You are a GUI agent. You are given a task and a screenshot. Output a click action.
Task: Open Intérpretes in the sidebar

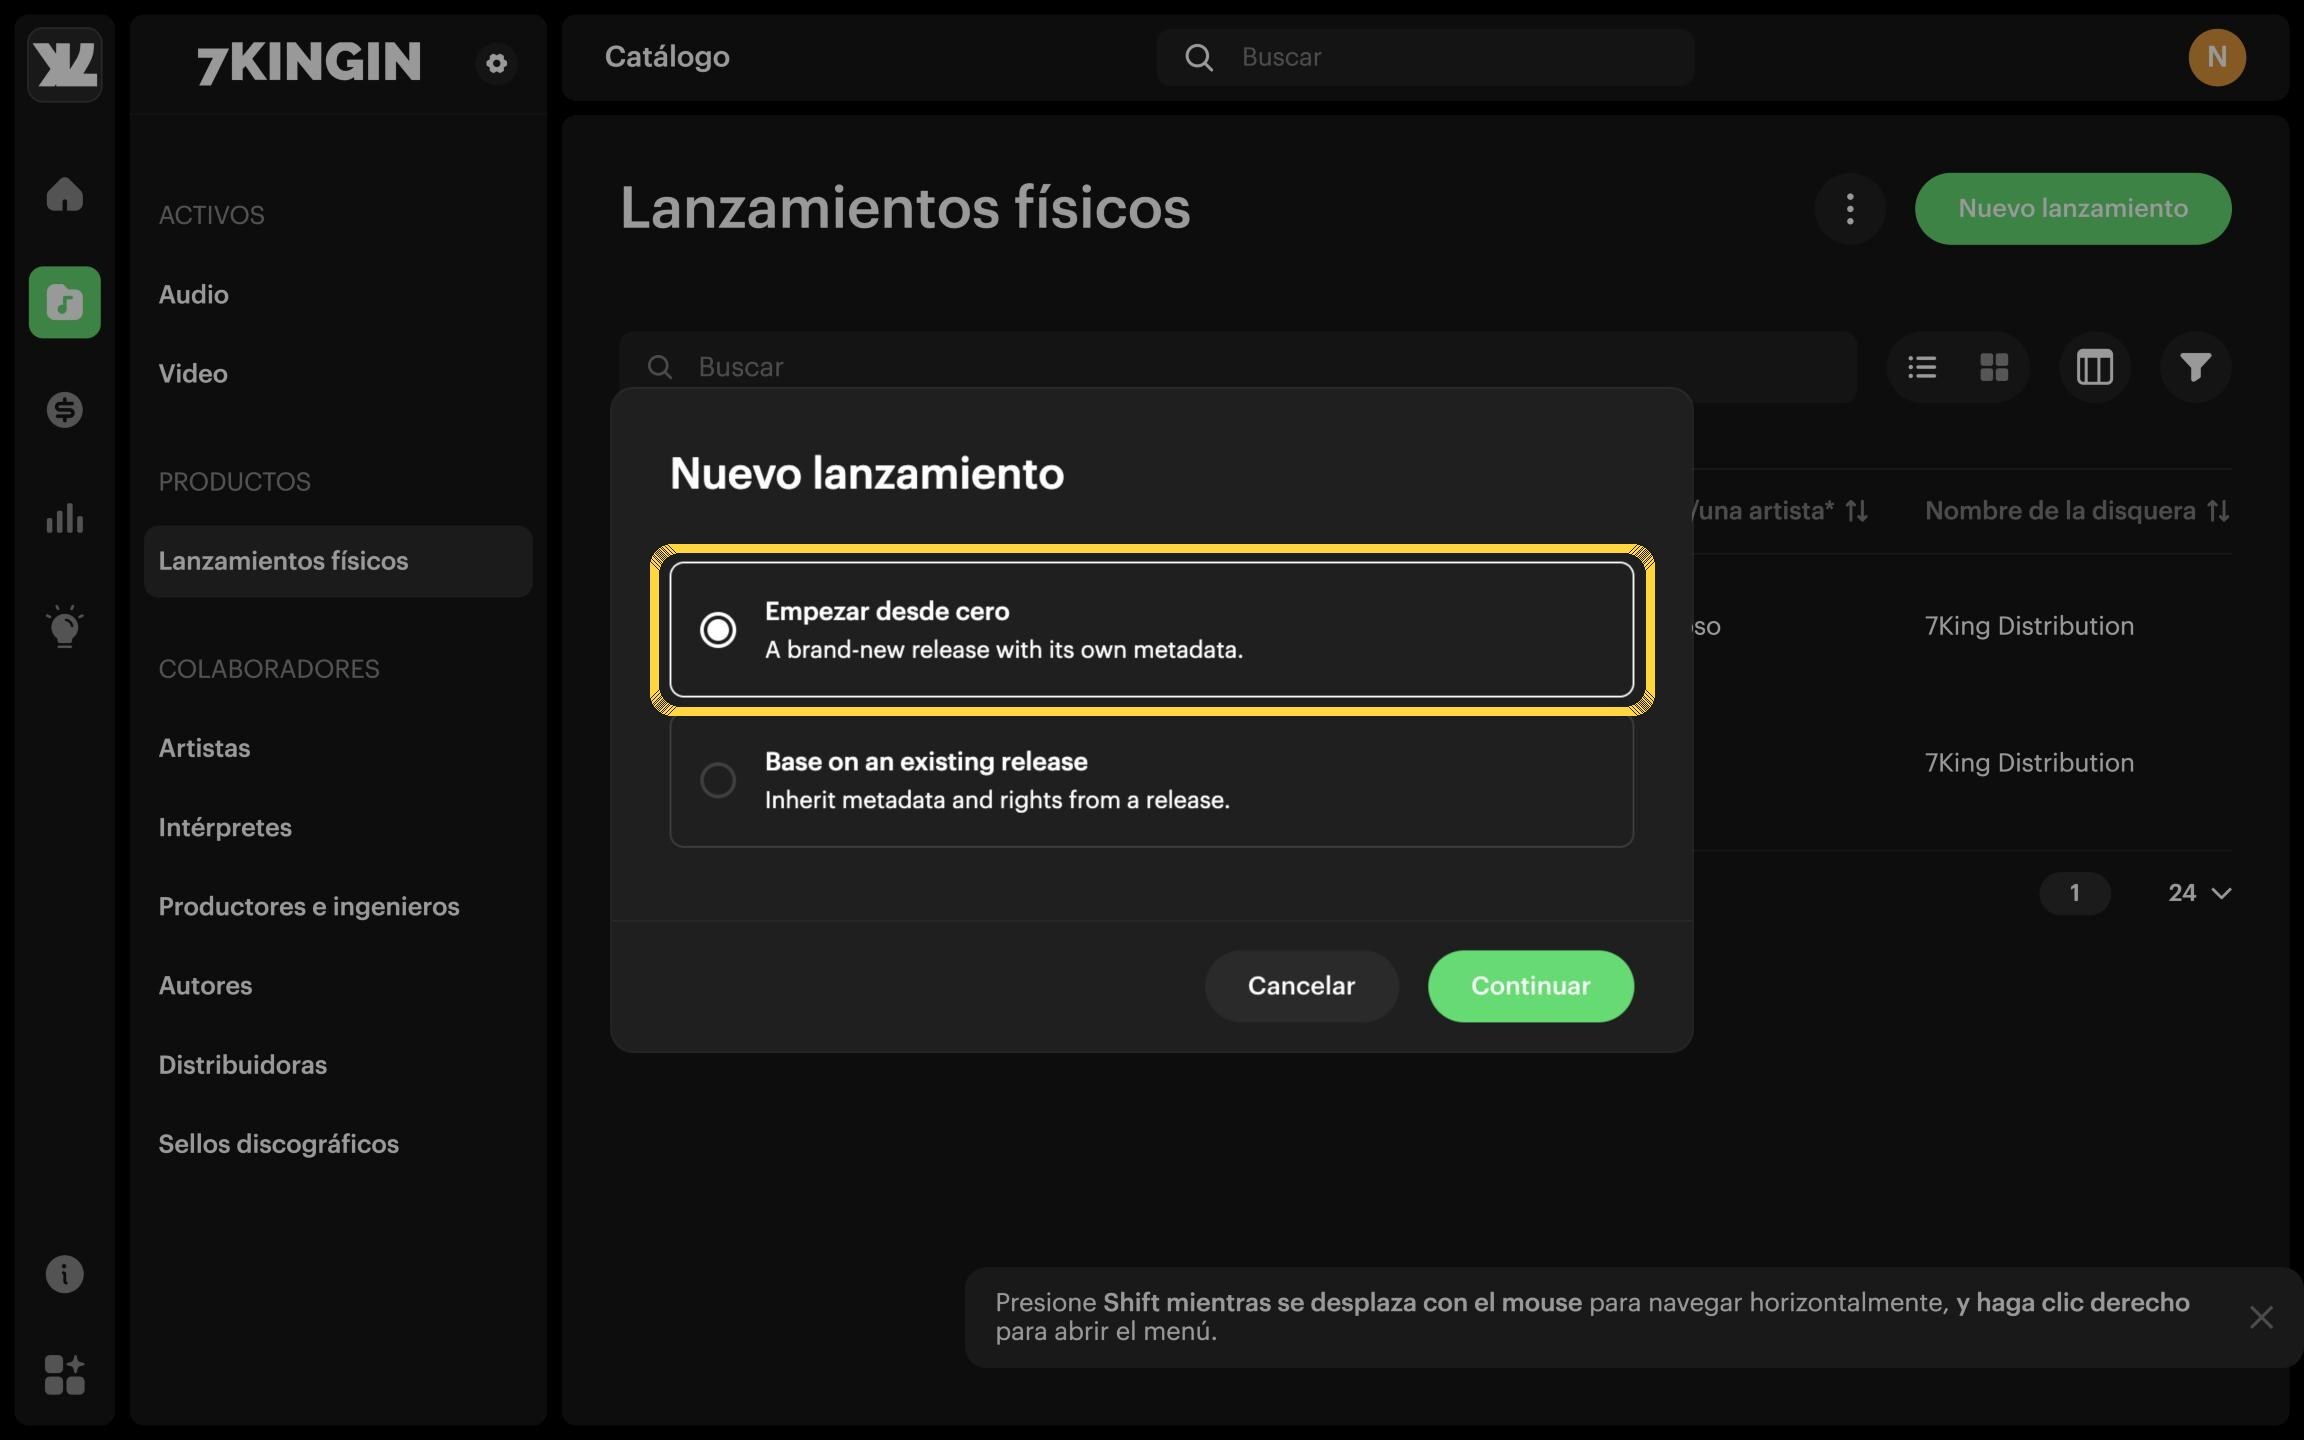[225, 827]
